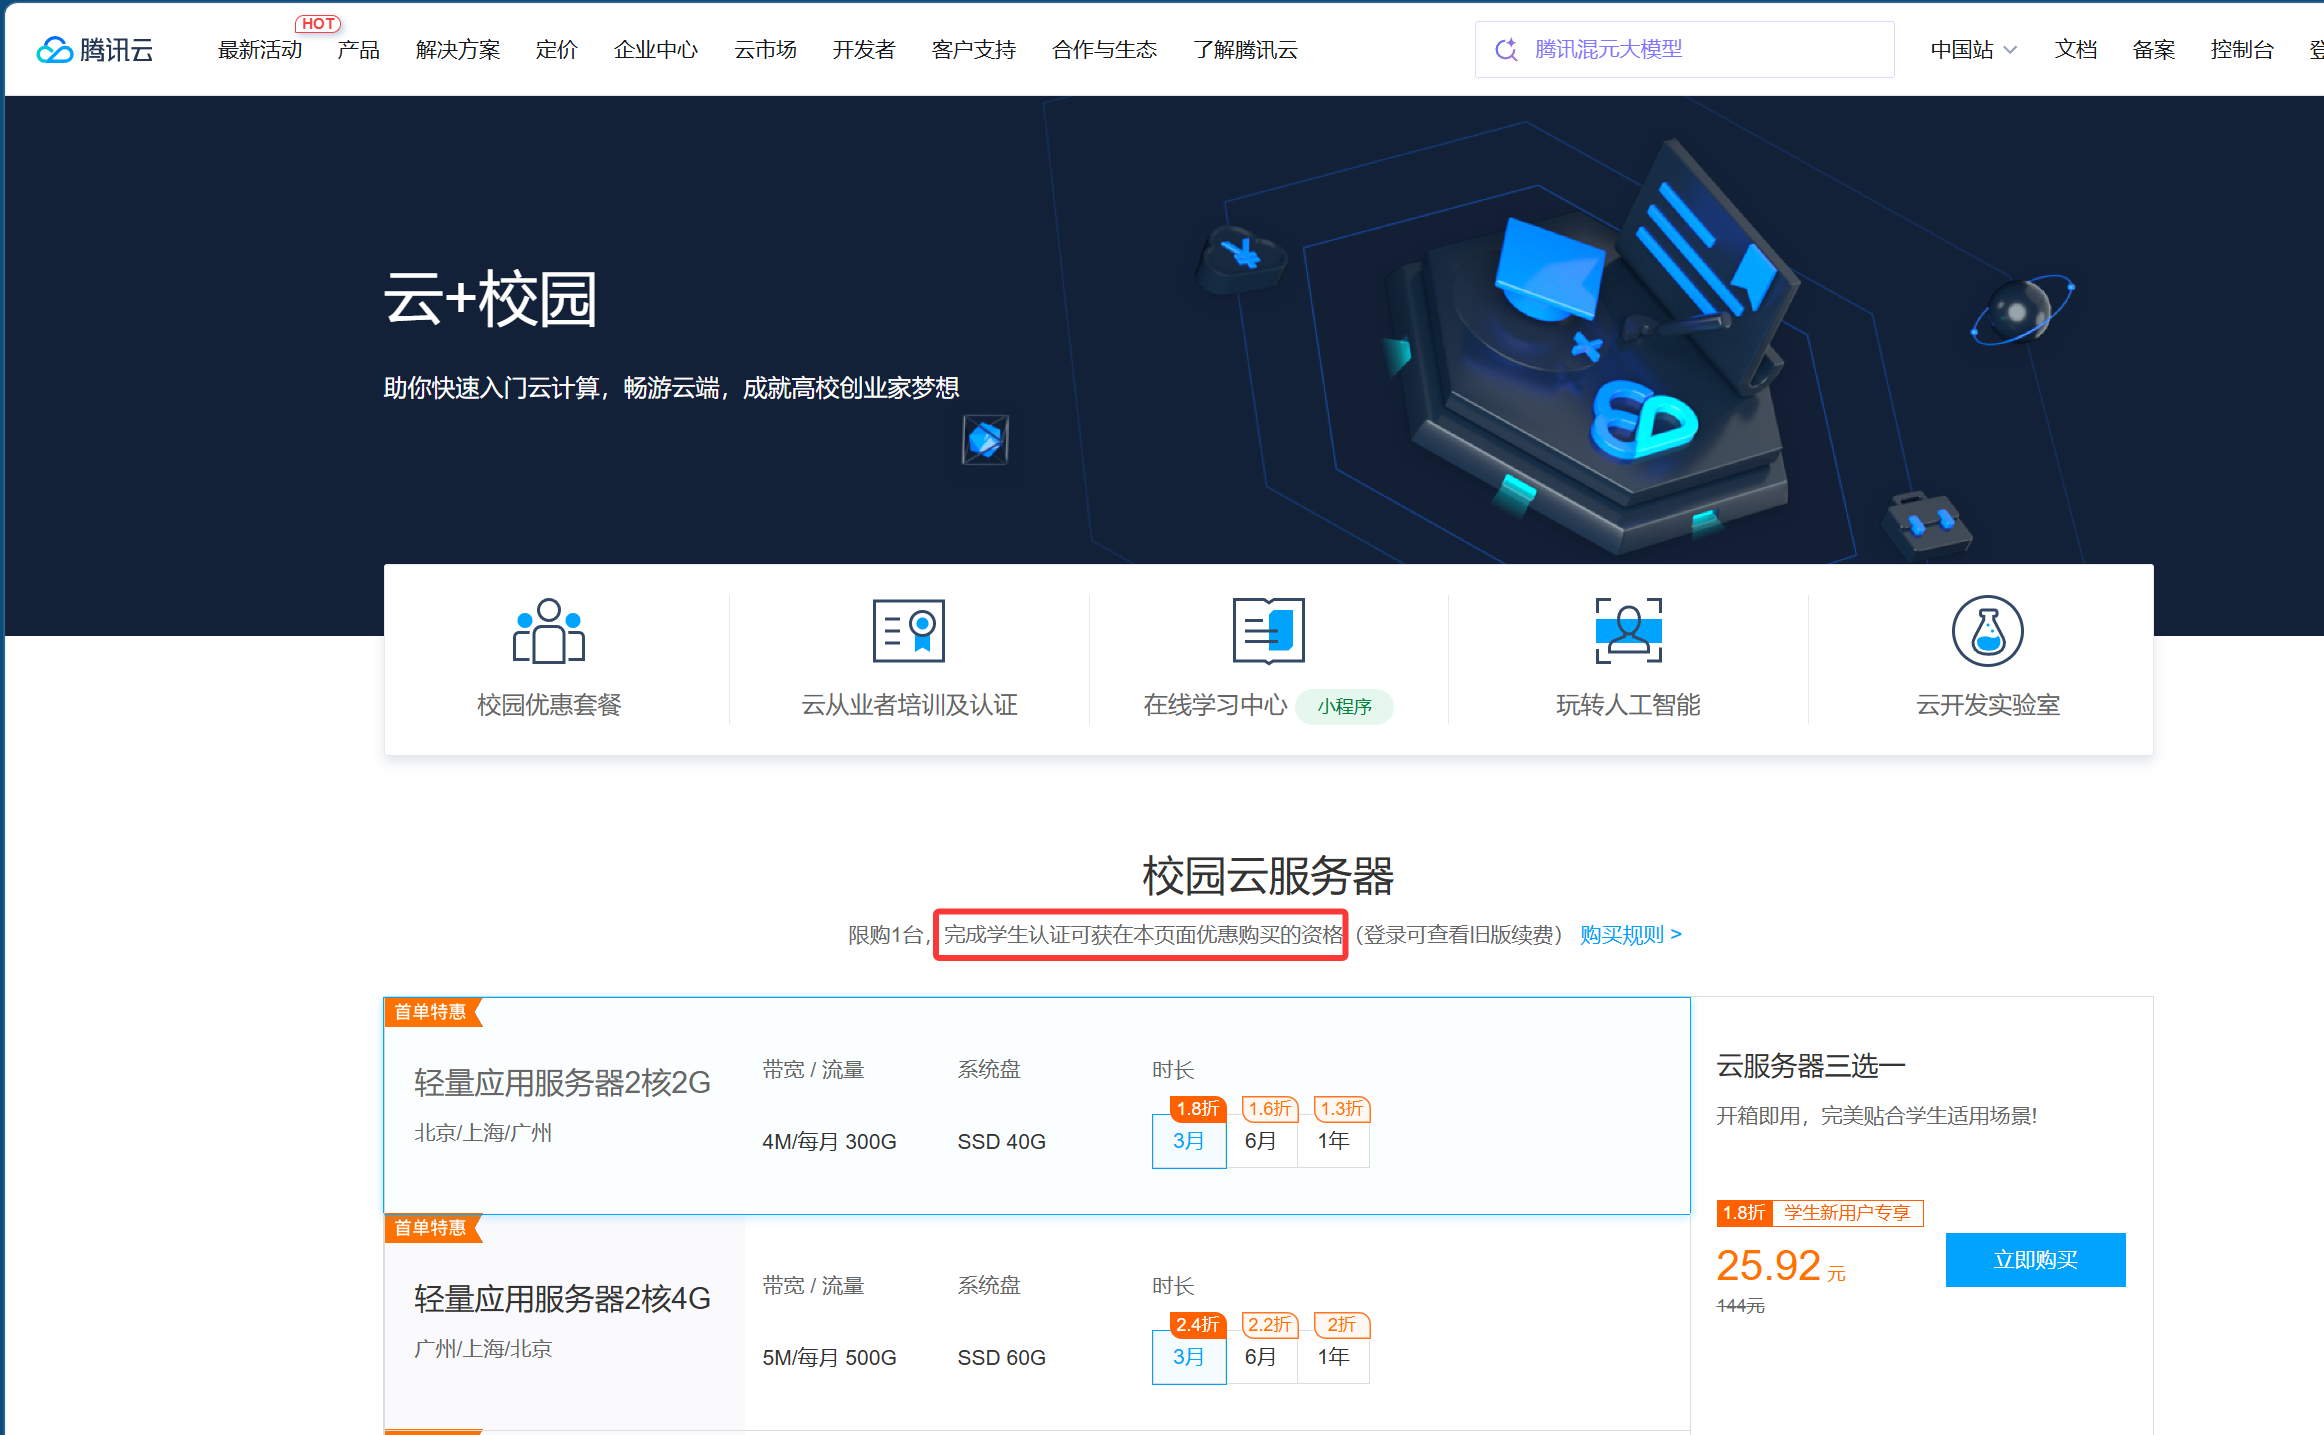Click the 首单特惠 tag on 2核2G card

click(432, 1012)
